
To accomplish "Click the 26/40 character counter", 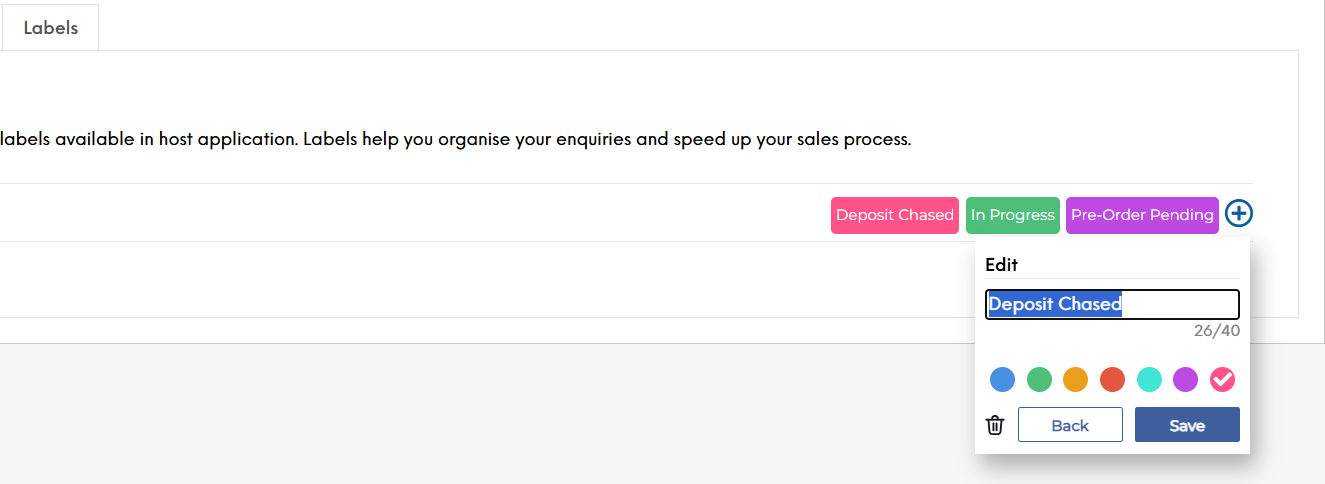I will [x=1216, y=331].
